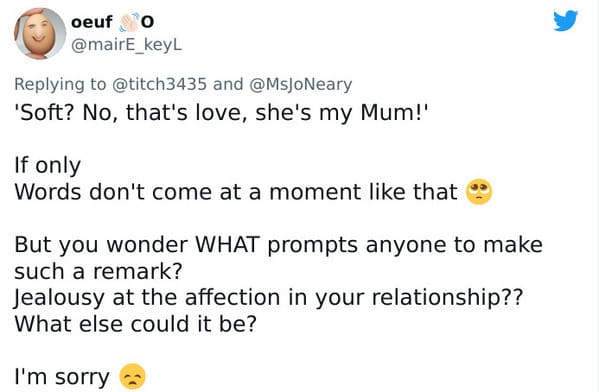This screenshot has height=392, width=599.
Task: Click the word 'Mum!' in the first line
Action: [x=394, y=113]
